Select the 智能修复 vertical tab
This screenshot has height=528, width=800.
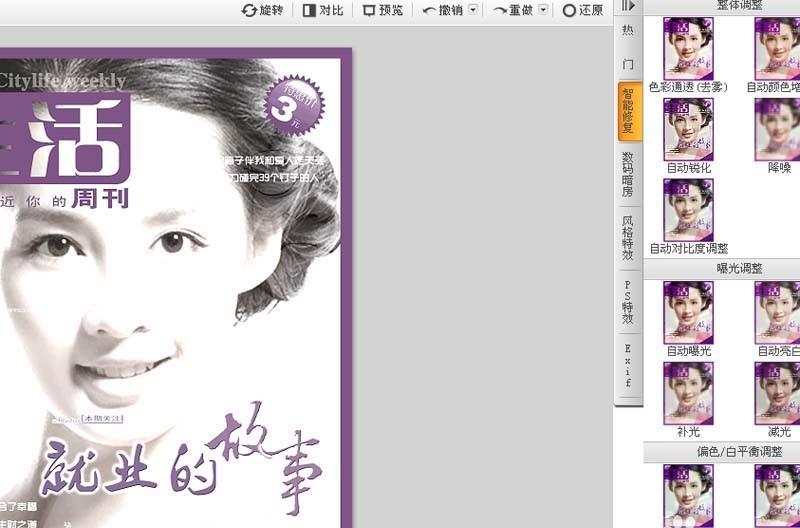(629, 110)
